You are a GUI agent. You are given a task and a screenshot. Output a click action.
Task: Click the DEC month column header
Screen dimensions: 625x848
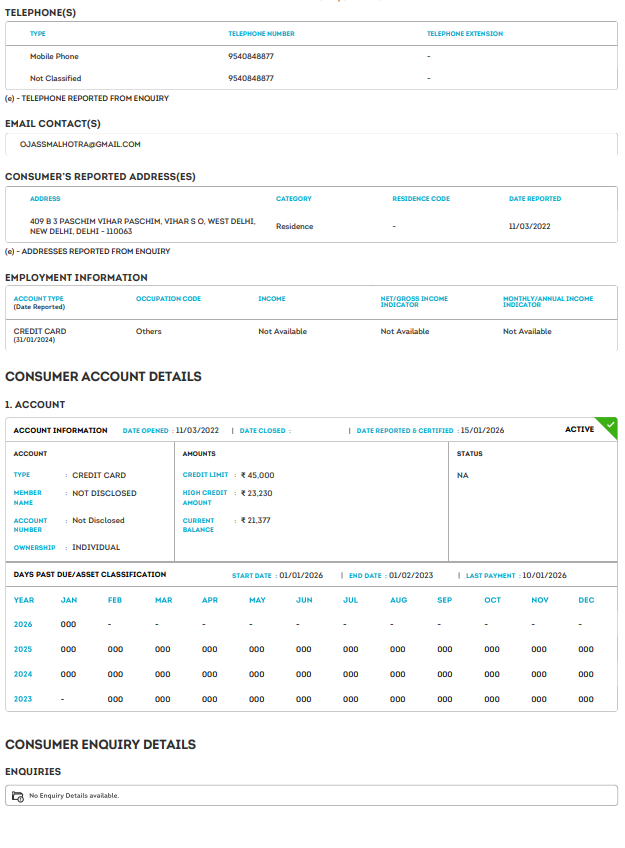tap(586, 600)
